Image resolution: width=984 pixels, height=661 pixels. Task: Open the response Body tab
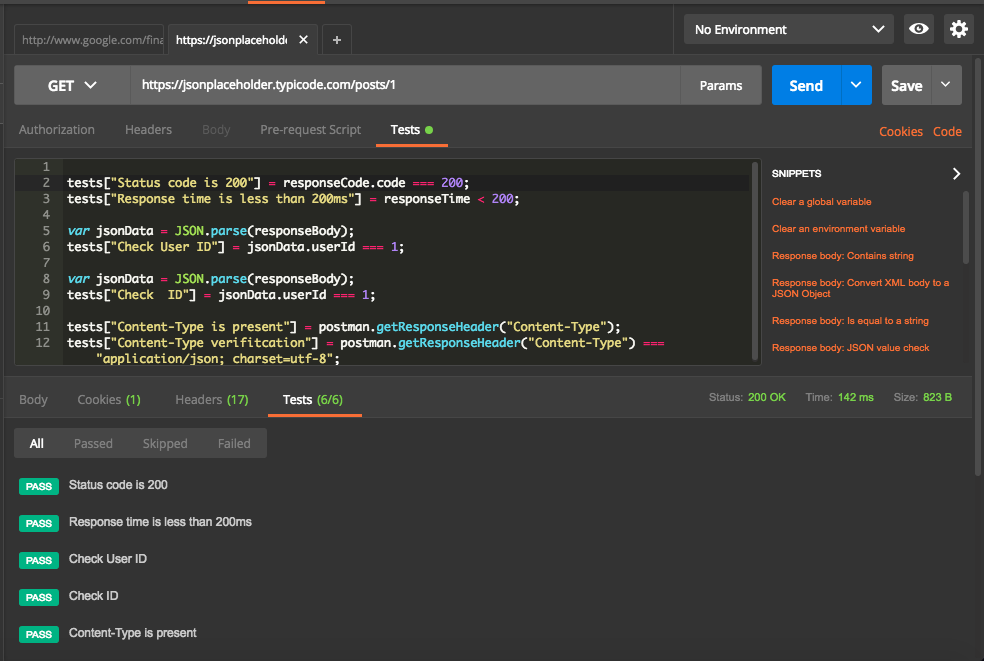point(33,400)
